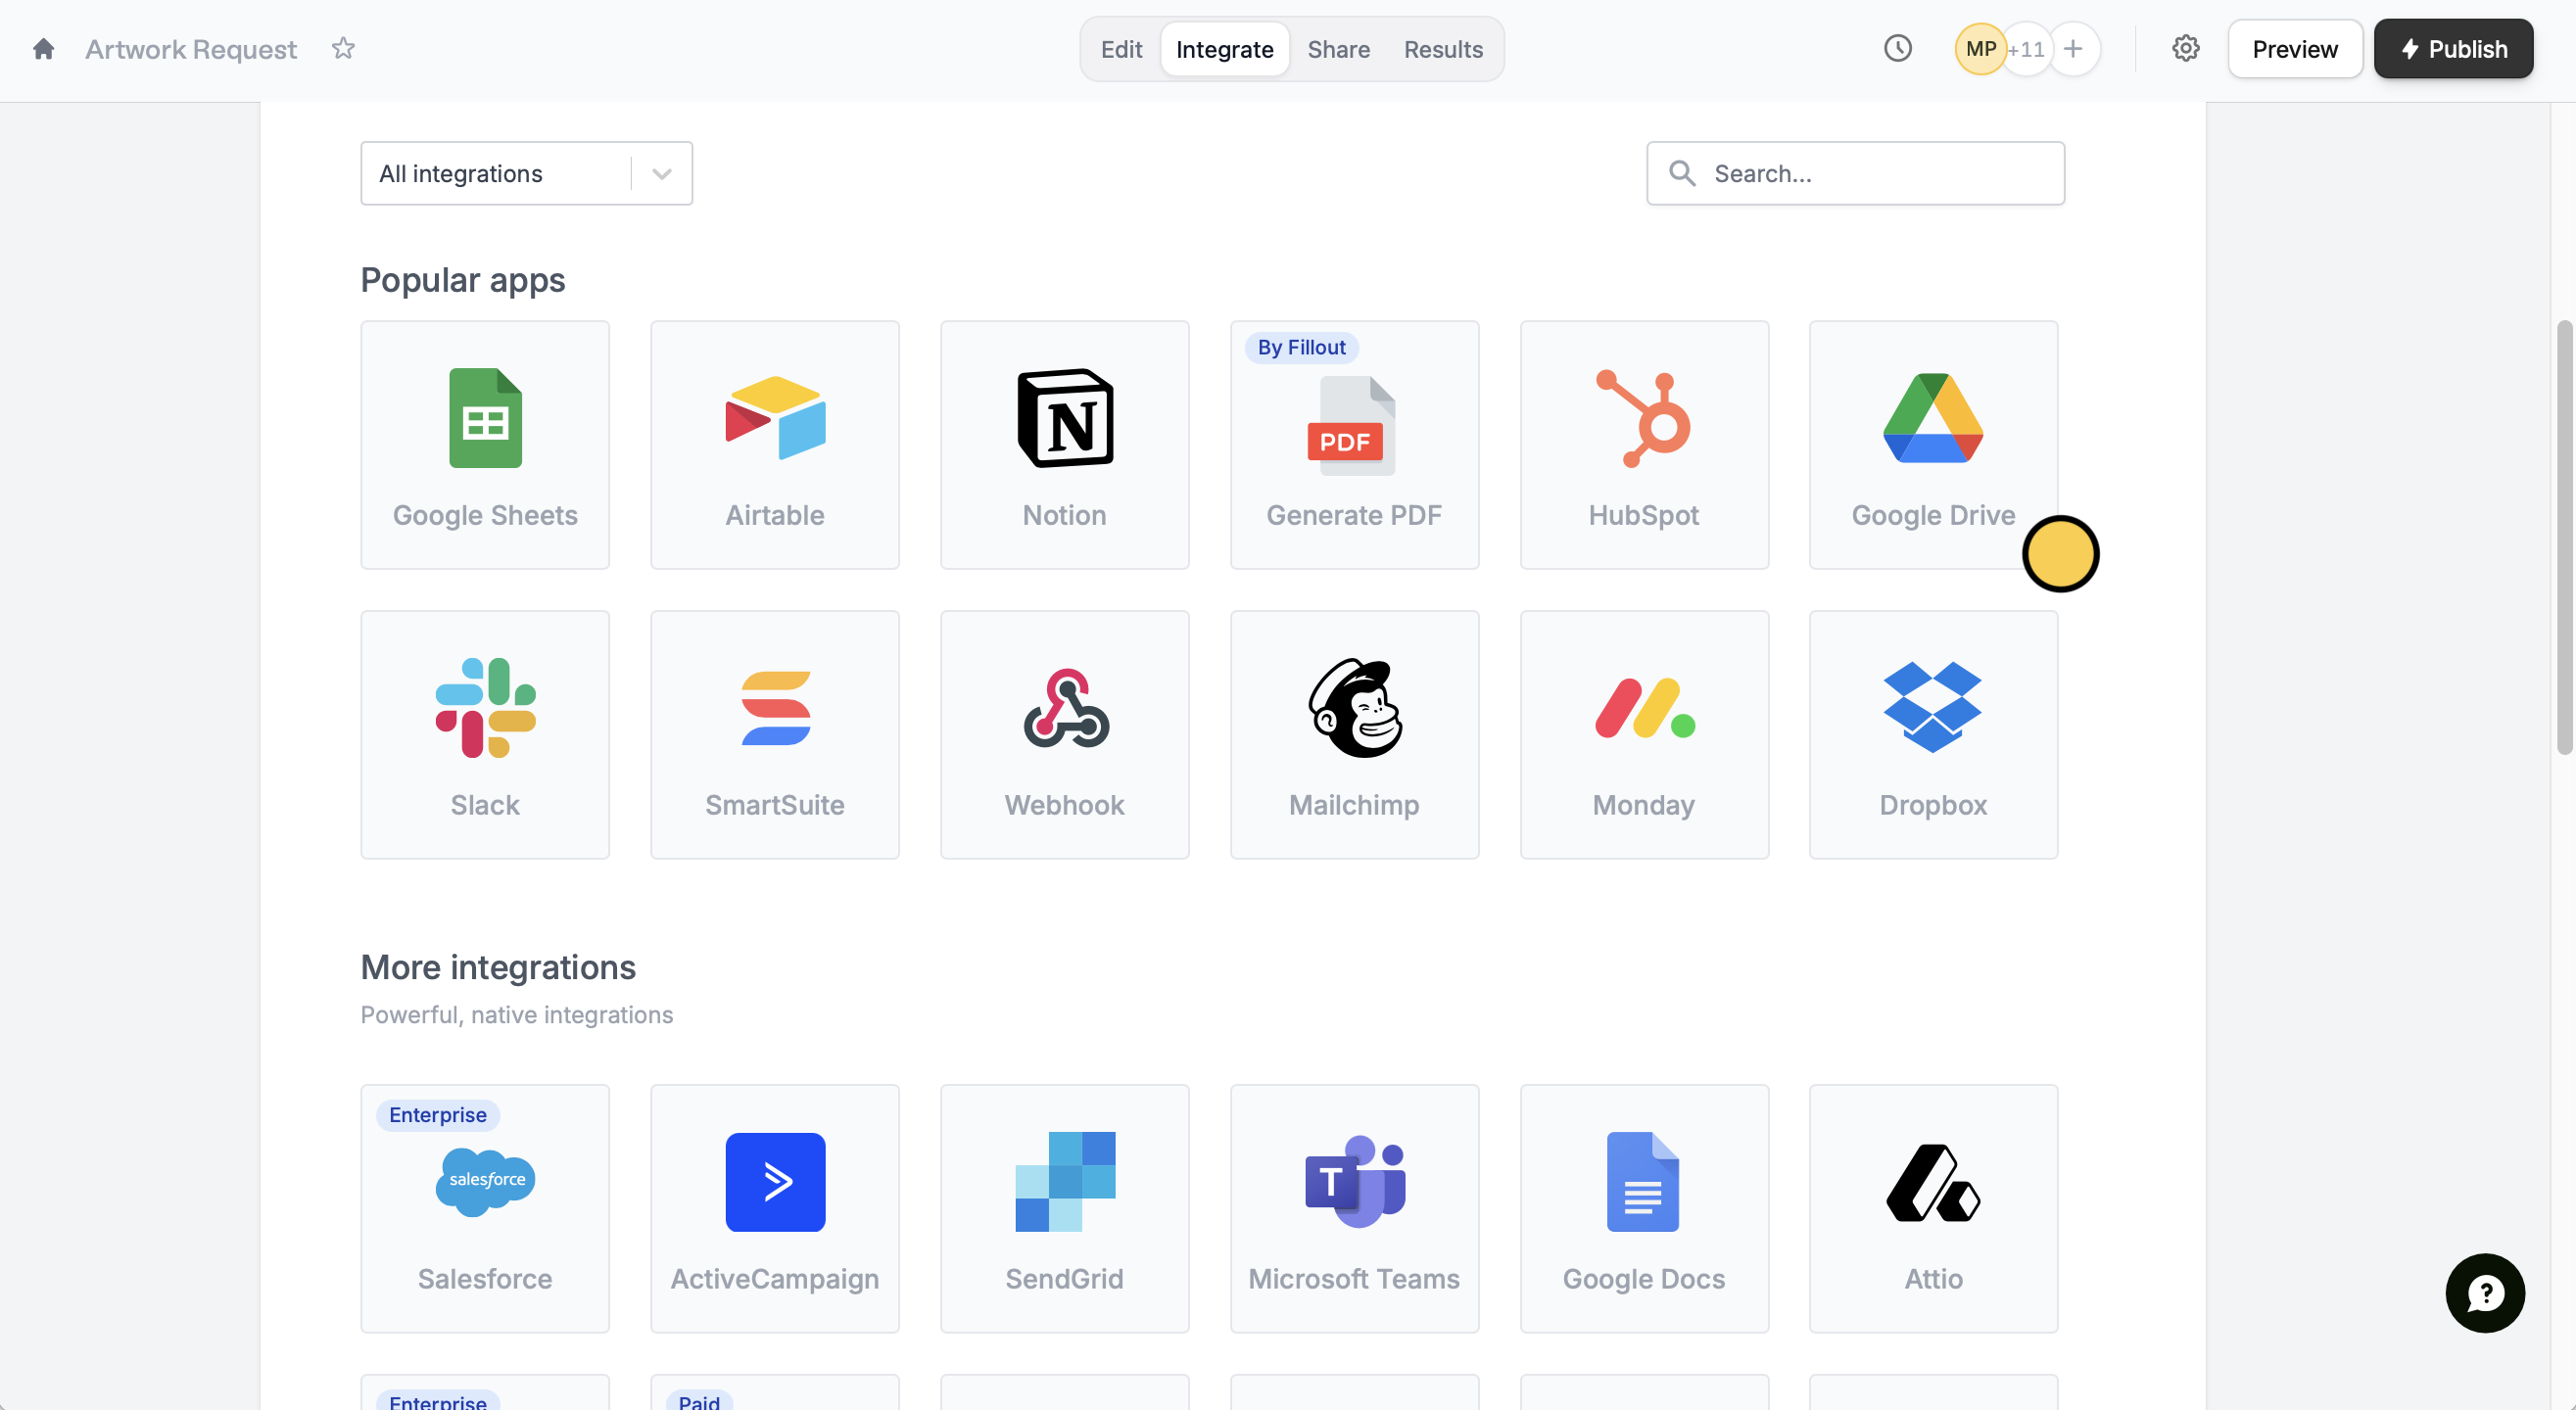This screenshot has height=1410, width=2576.
Task: Select the Airtable integration card
Action: (x=774, y=444)
